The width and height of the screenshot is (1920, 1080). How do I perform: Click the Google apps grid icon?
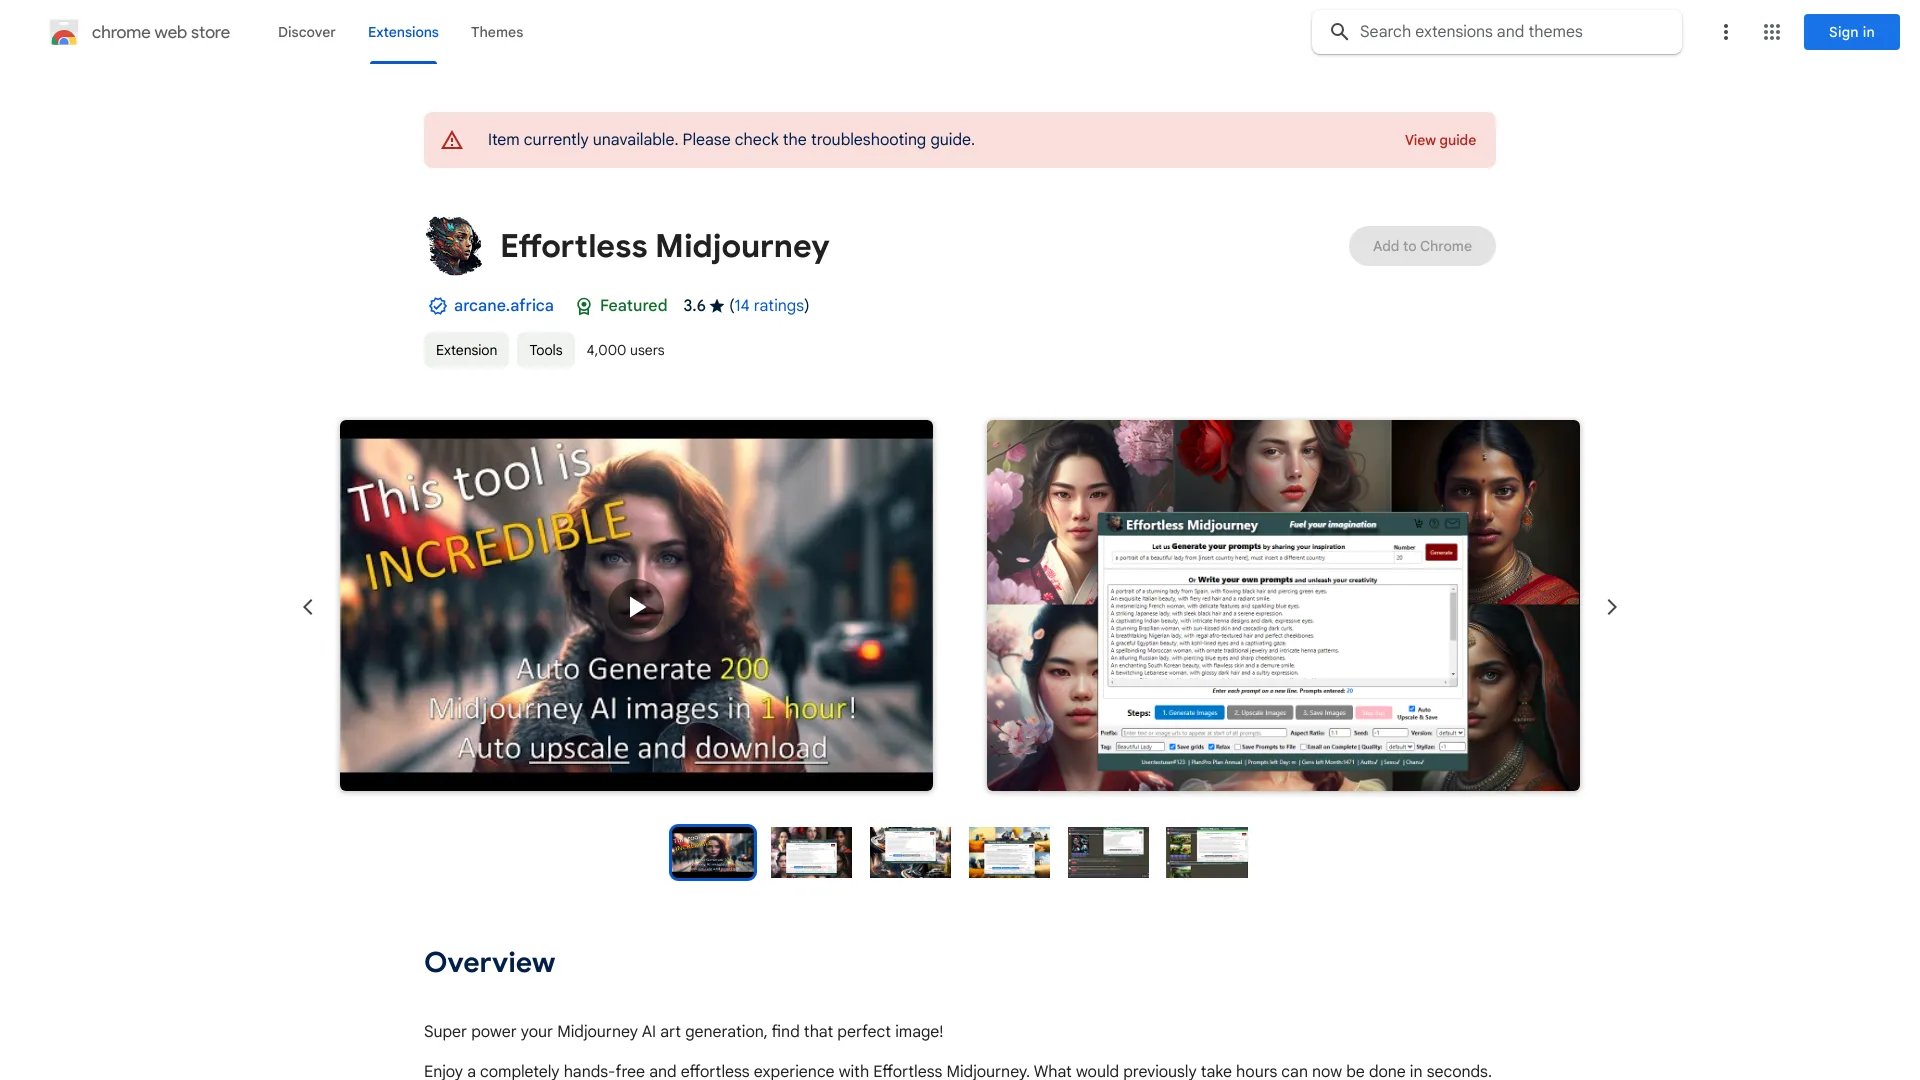(x=1772, y=32)
